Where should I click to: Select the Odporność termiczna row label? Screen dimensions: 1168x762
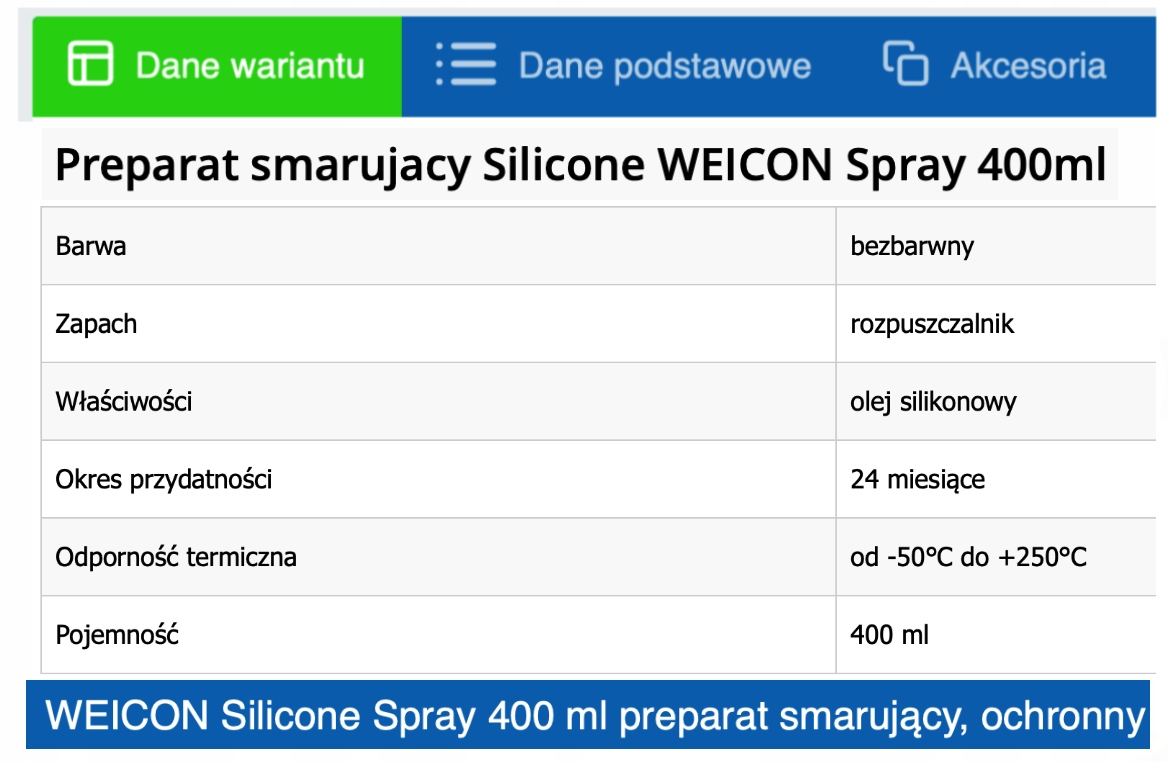click(x=176, y=557)
